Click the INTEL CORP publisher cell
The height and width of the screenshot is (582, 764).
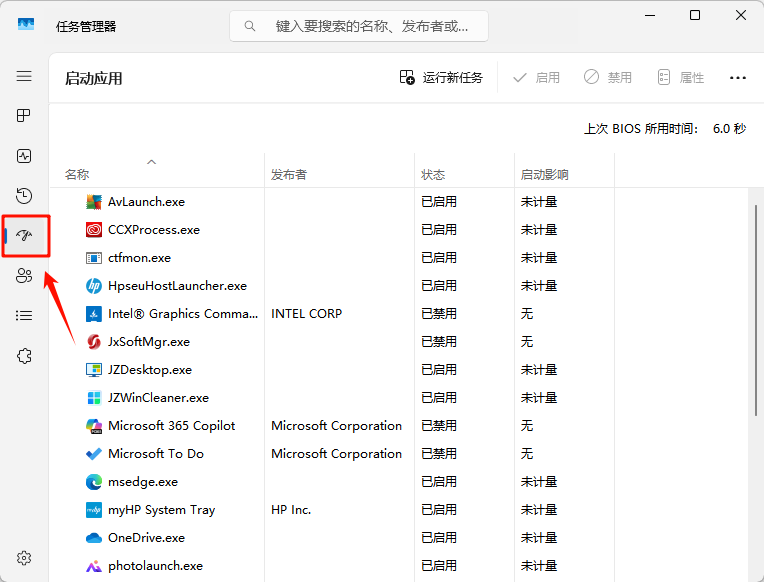pyautogui.click(x=306, y=314)
